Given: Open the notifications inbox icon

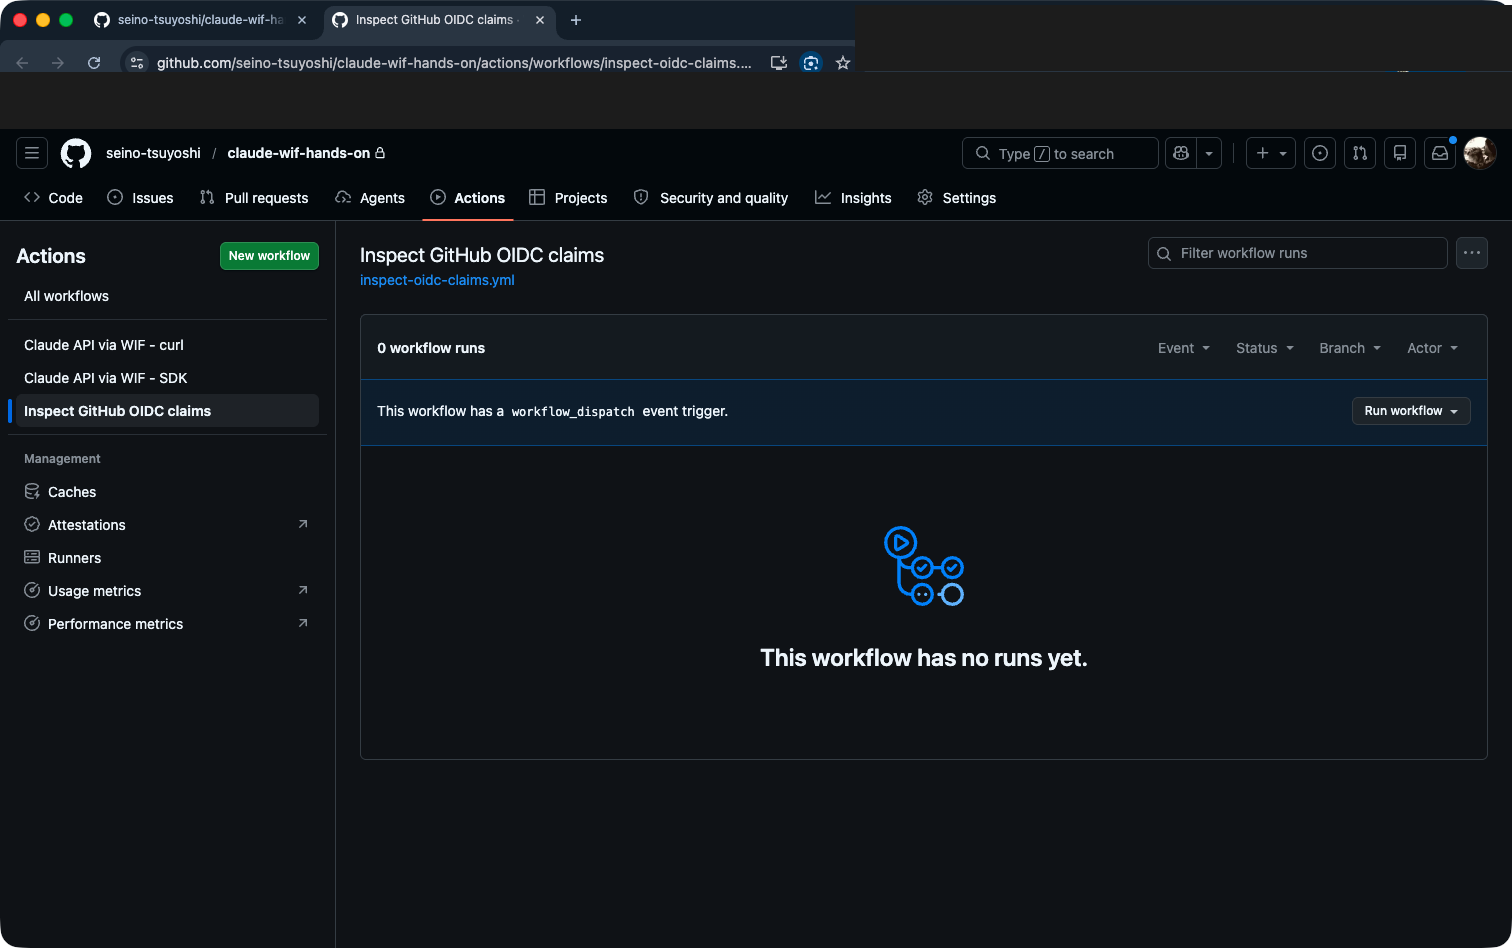Looking at the screenshot, I should 1440,153.
